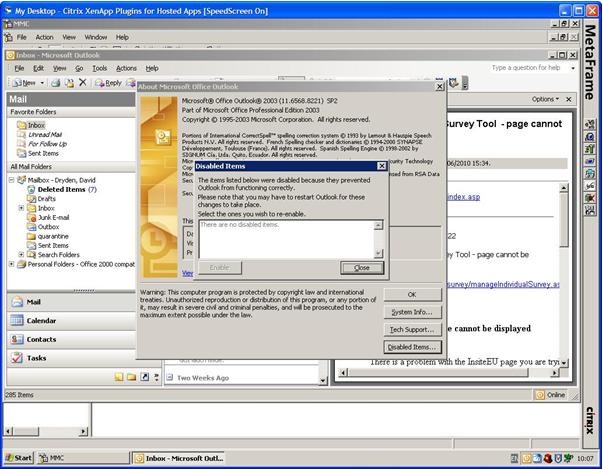Click the Folder List icon in navigation pane

tap(132, 377)
